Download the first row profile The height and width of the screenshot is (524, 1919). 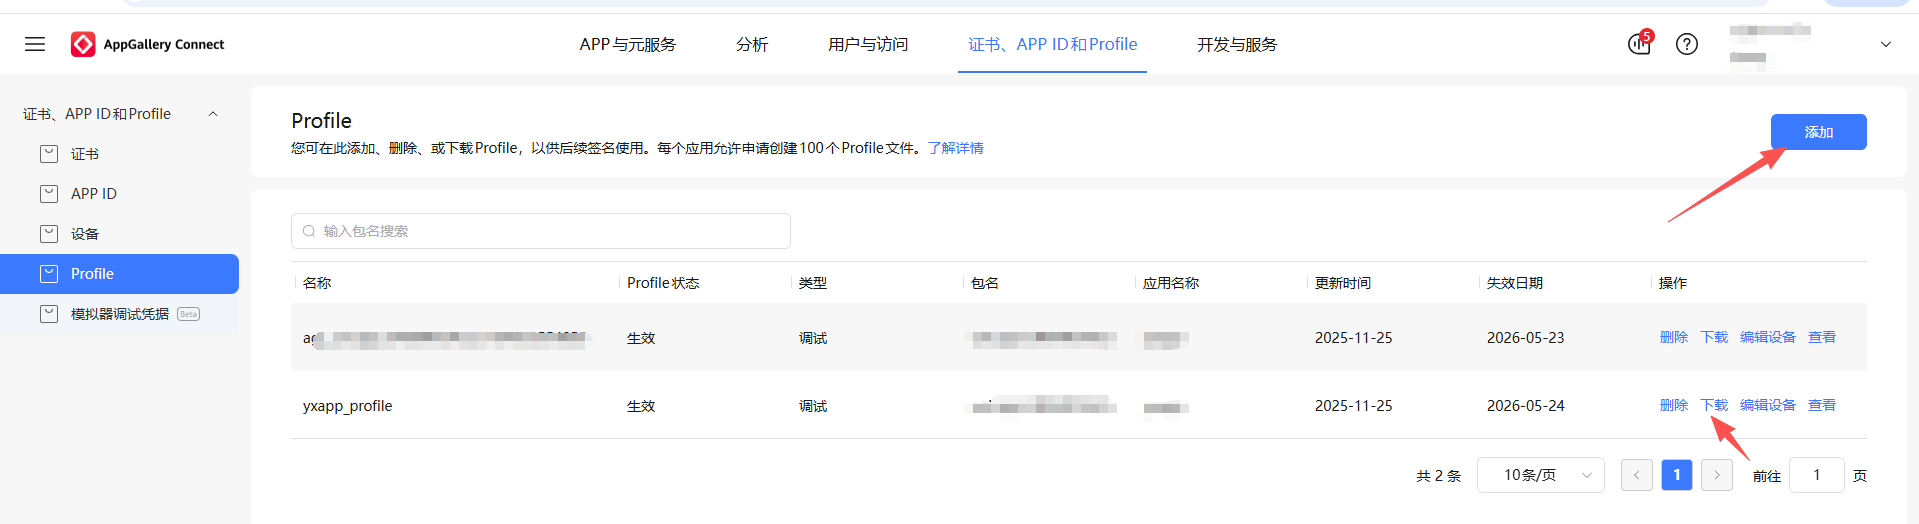(x=1714, y=337)
